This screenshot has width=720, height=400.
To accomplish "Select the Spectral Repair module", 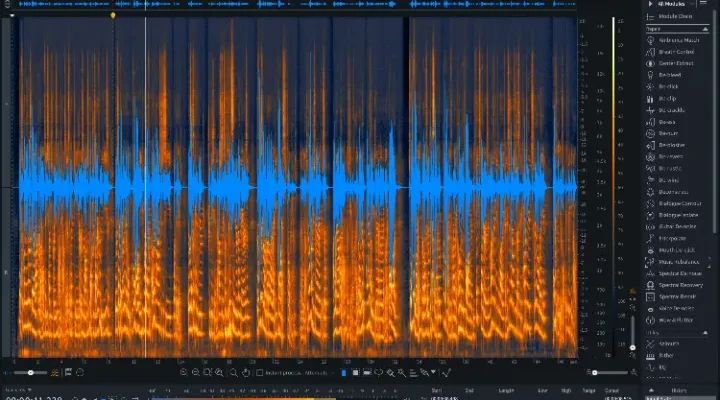I will (678, 298).
